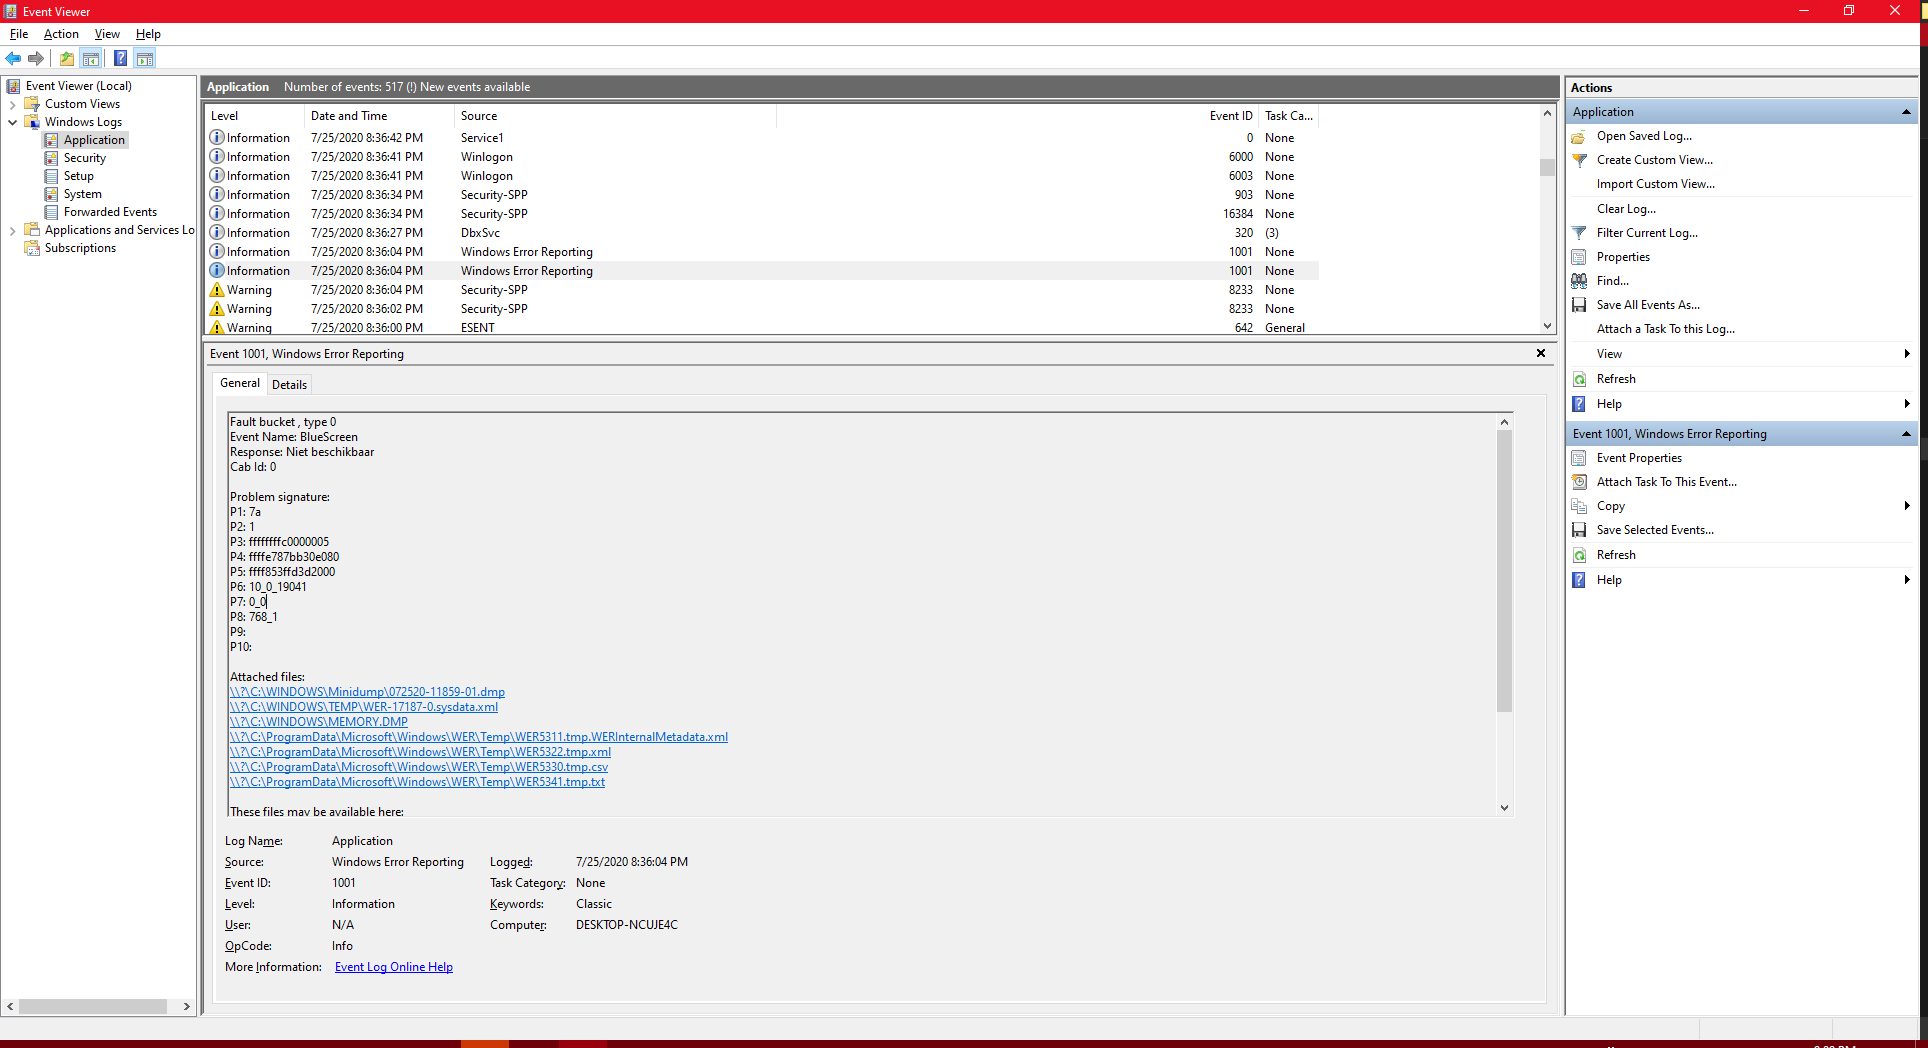Open the Help menu
This screenshot has height=1048, width=1928.
148,34
